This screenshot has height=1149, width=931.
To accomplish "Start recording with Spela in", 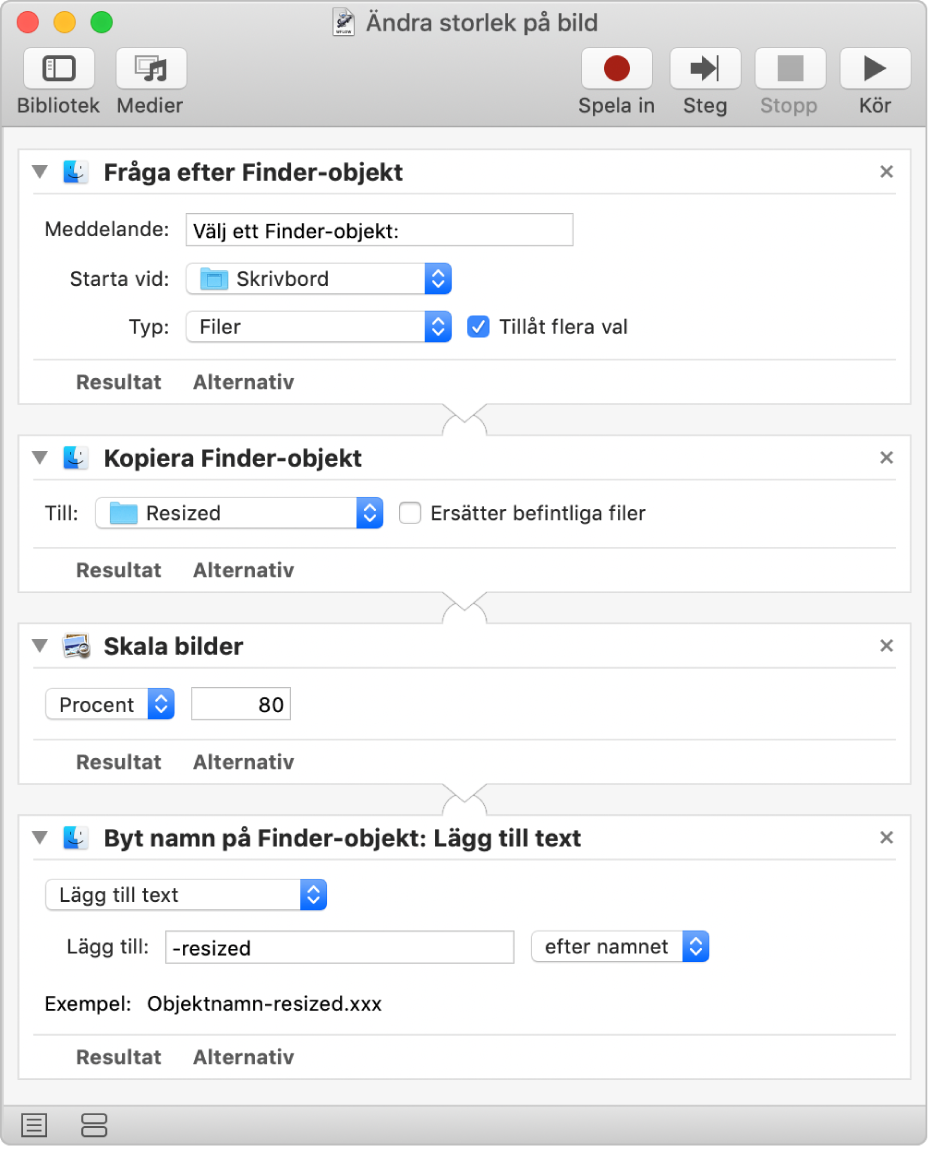I will (617, 69).
